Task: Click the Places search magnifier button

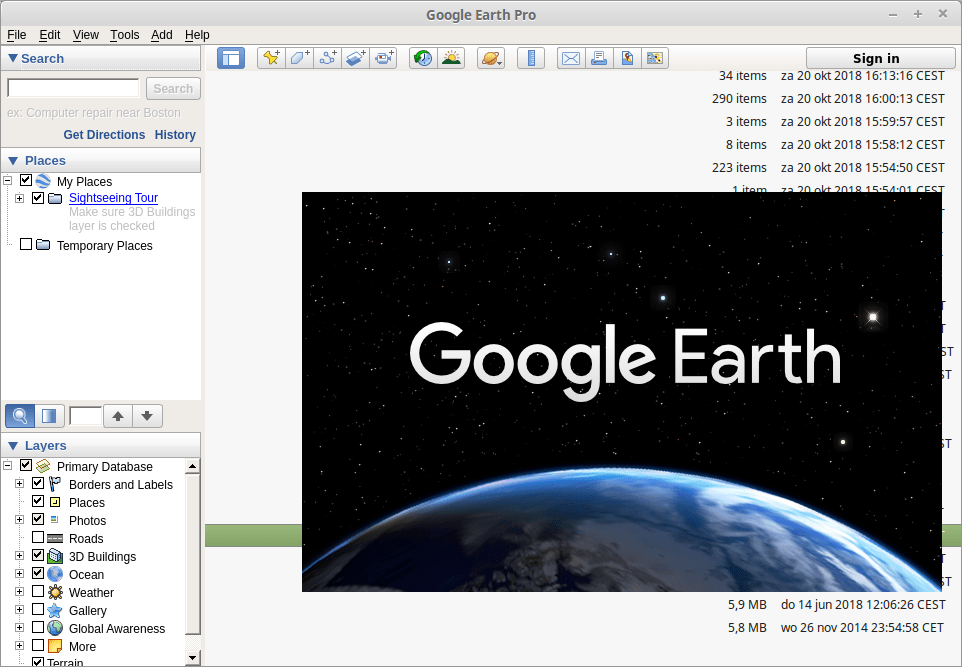Action: [x=20, y=416]
